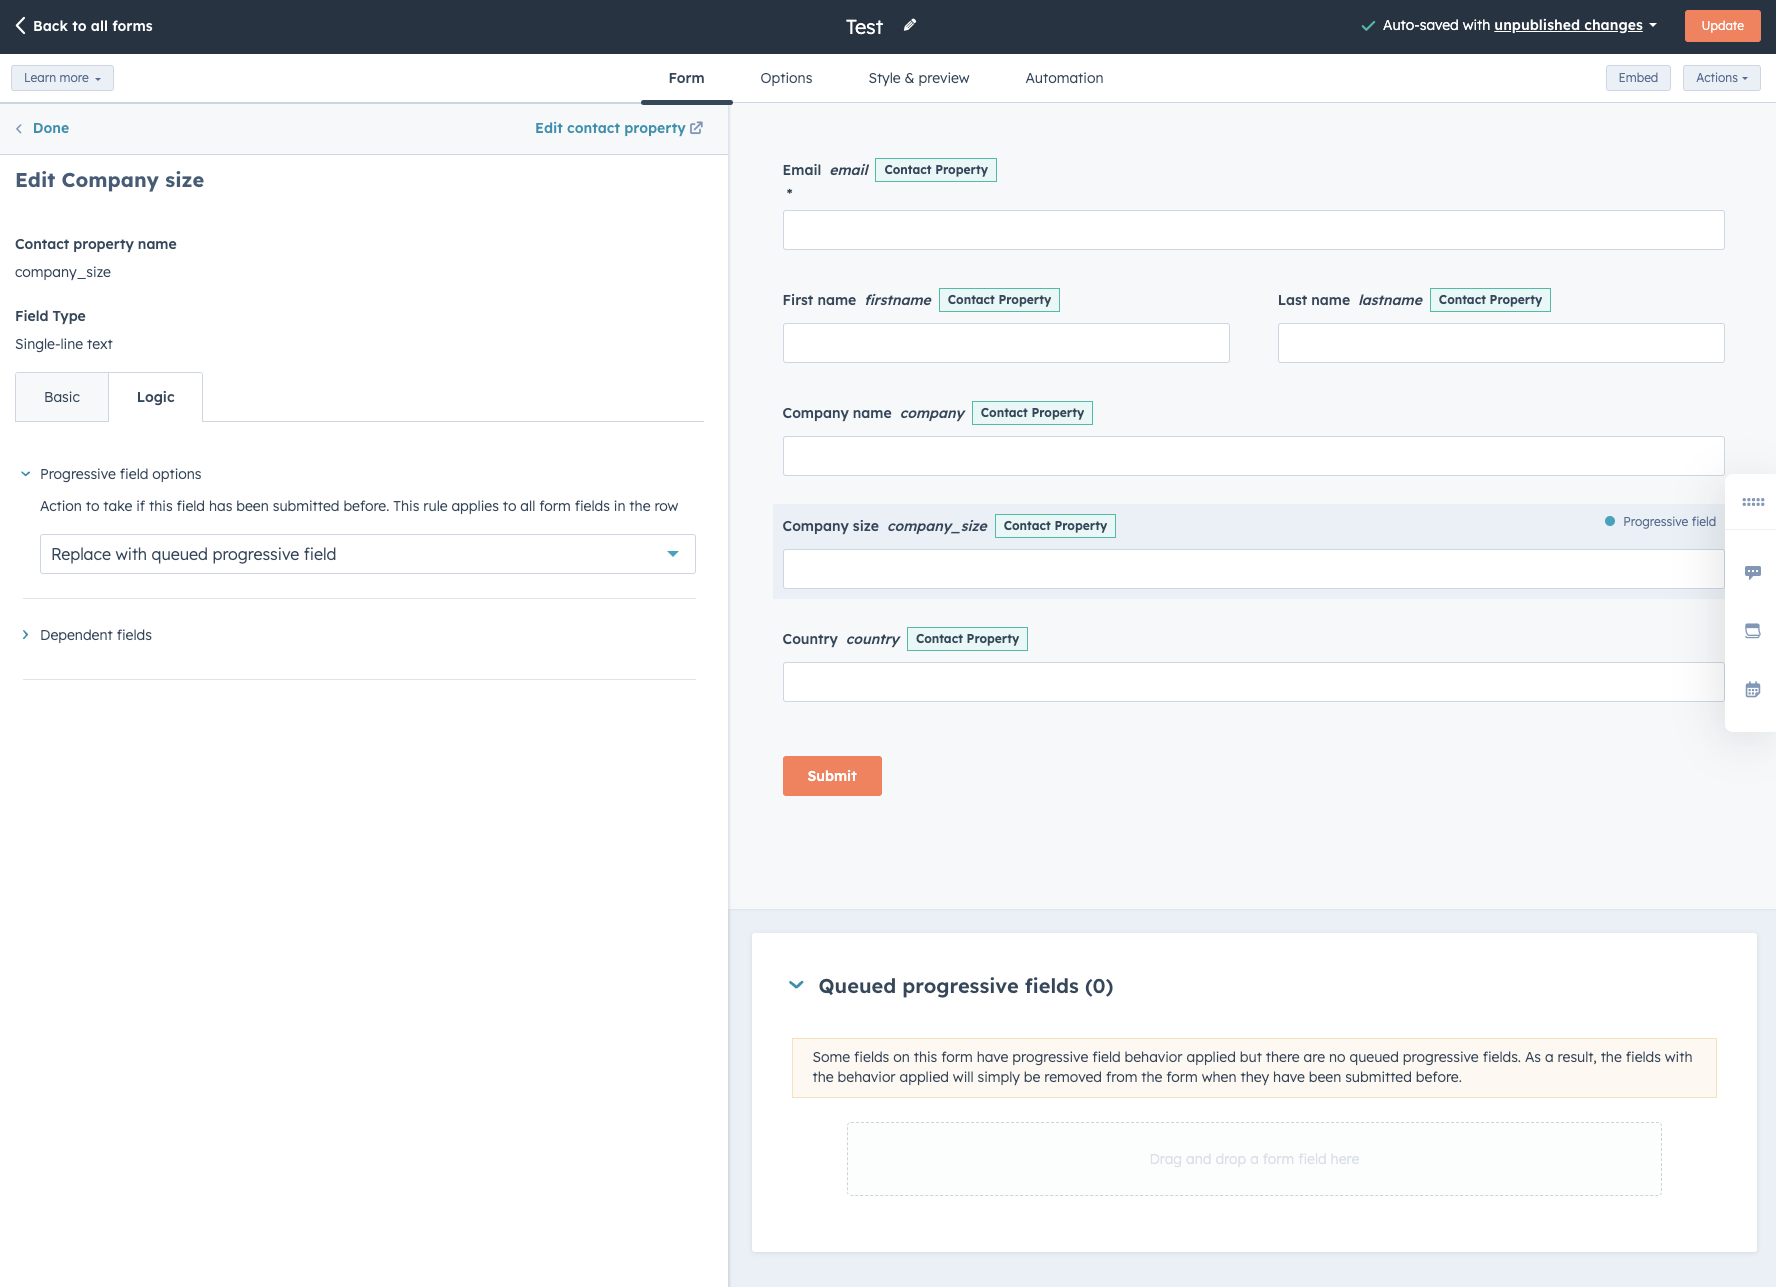Click Contact Property tag beside Email

click(936, 170)
